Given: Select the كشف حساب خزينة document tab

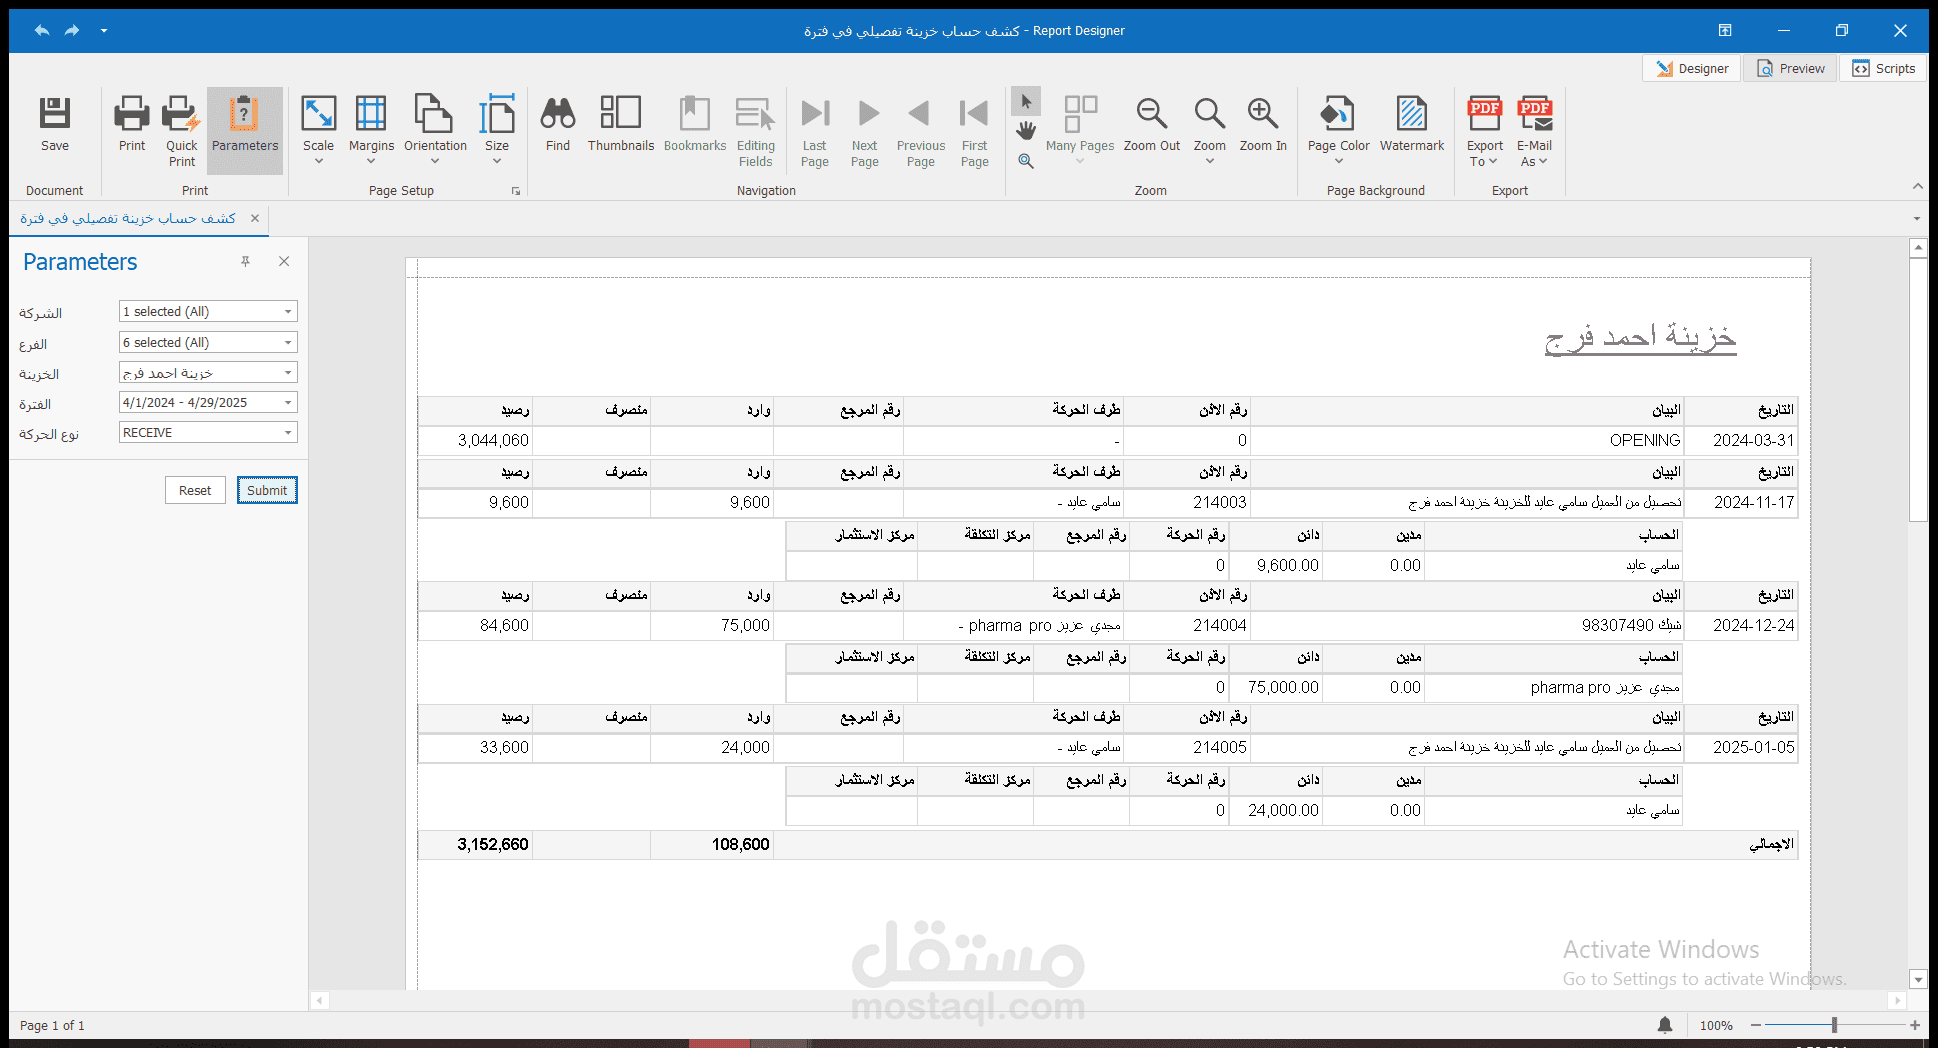Looking at the screenshot, I should point(128,218).
